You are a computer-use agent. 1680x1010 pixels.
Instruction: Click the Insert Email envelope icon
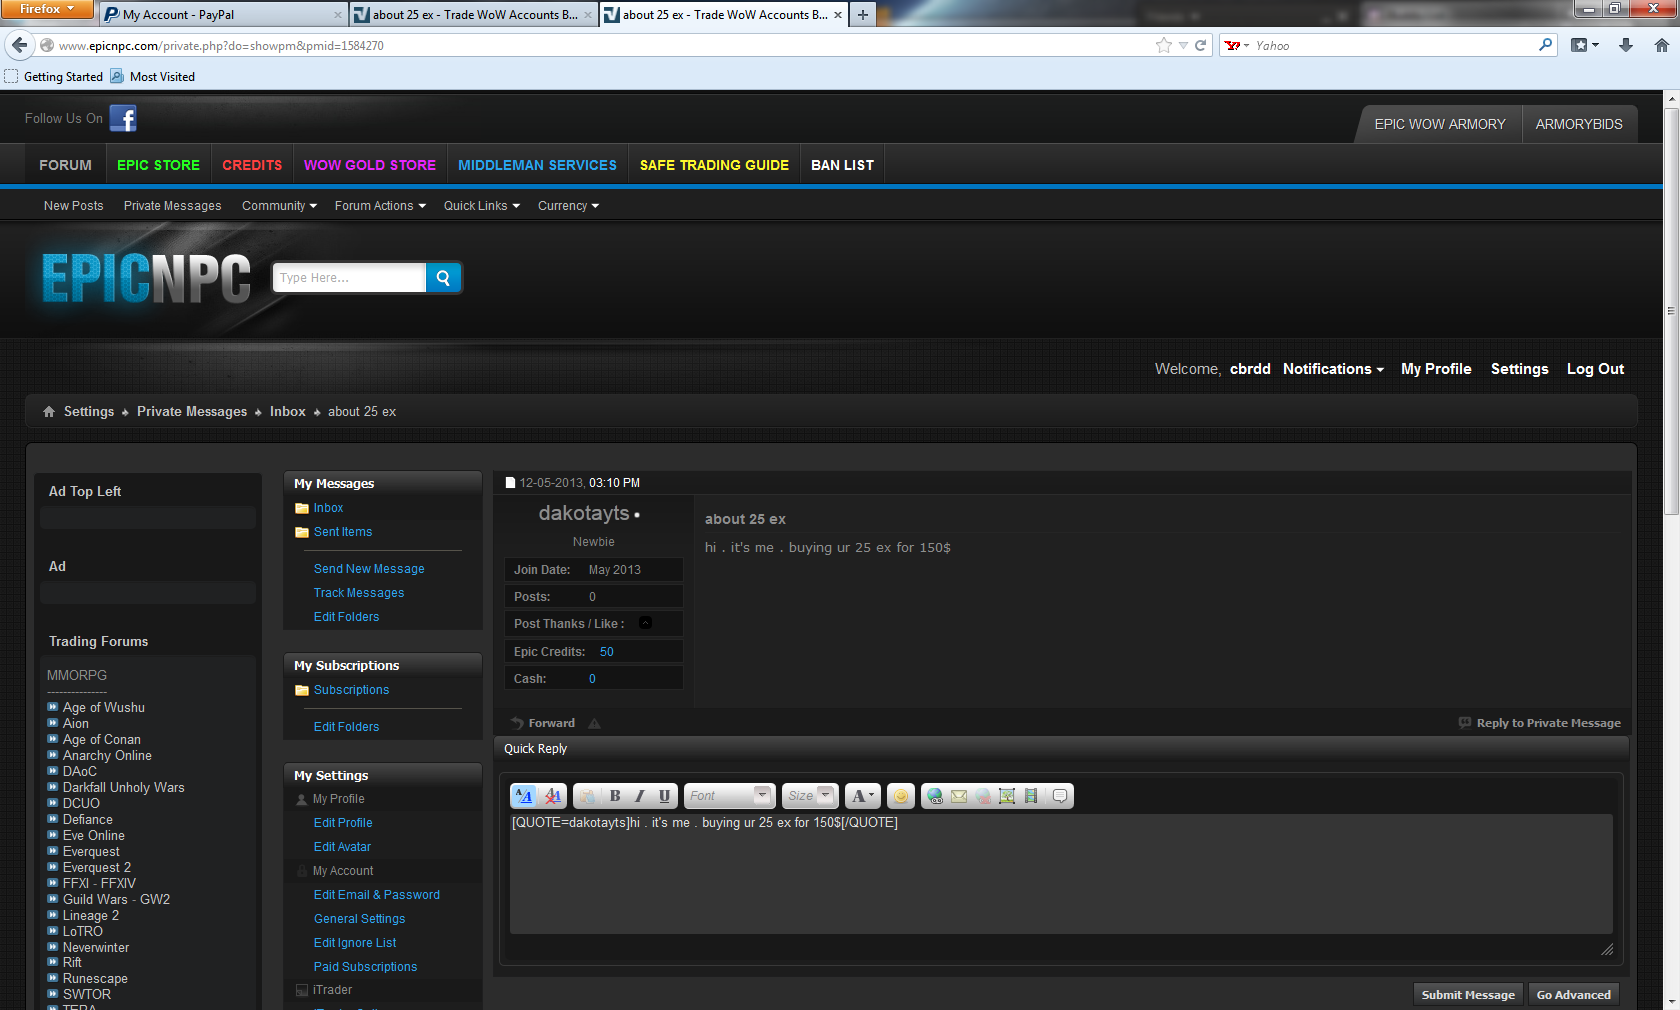click(959, 796)
